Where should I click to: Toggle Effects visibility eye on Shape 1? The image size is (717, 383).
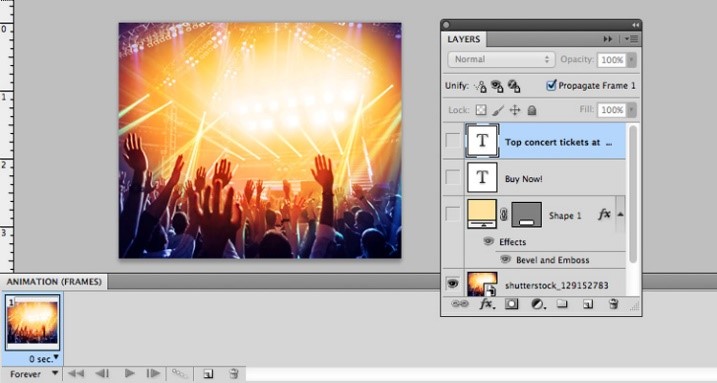click(x=488, y=241)
